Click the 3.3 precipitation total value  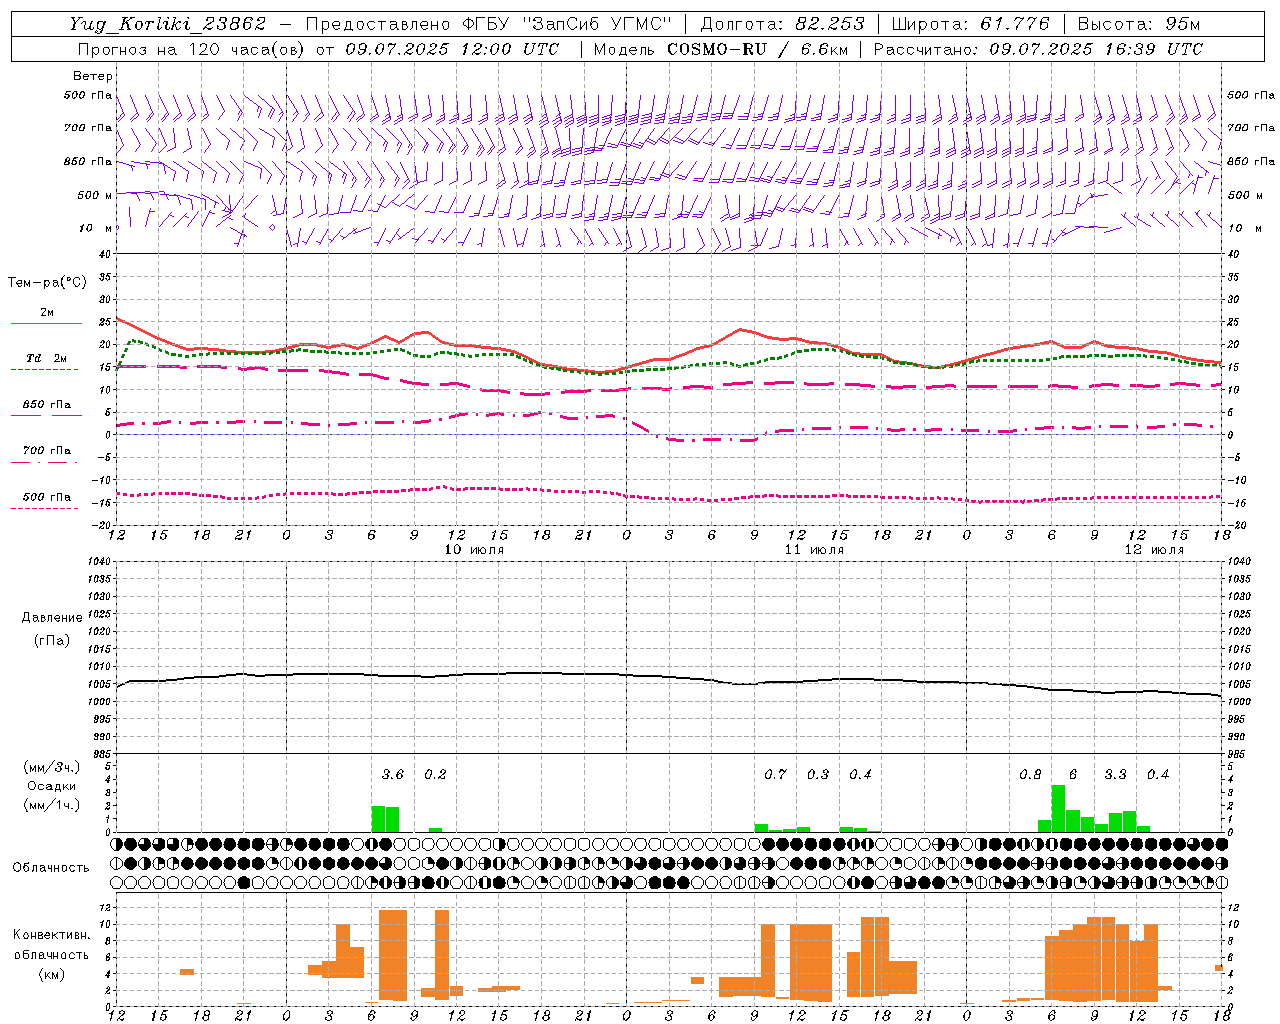tap(1115, 775)
